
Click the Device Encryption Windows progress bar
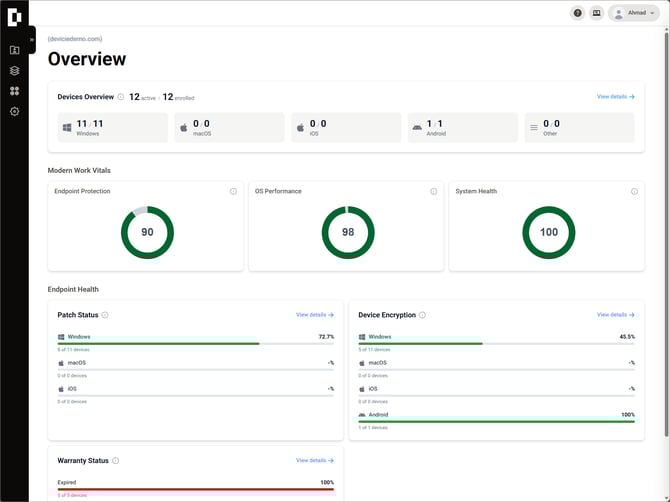pyautogui.click(x=497, y=343)
